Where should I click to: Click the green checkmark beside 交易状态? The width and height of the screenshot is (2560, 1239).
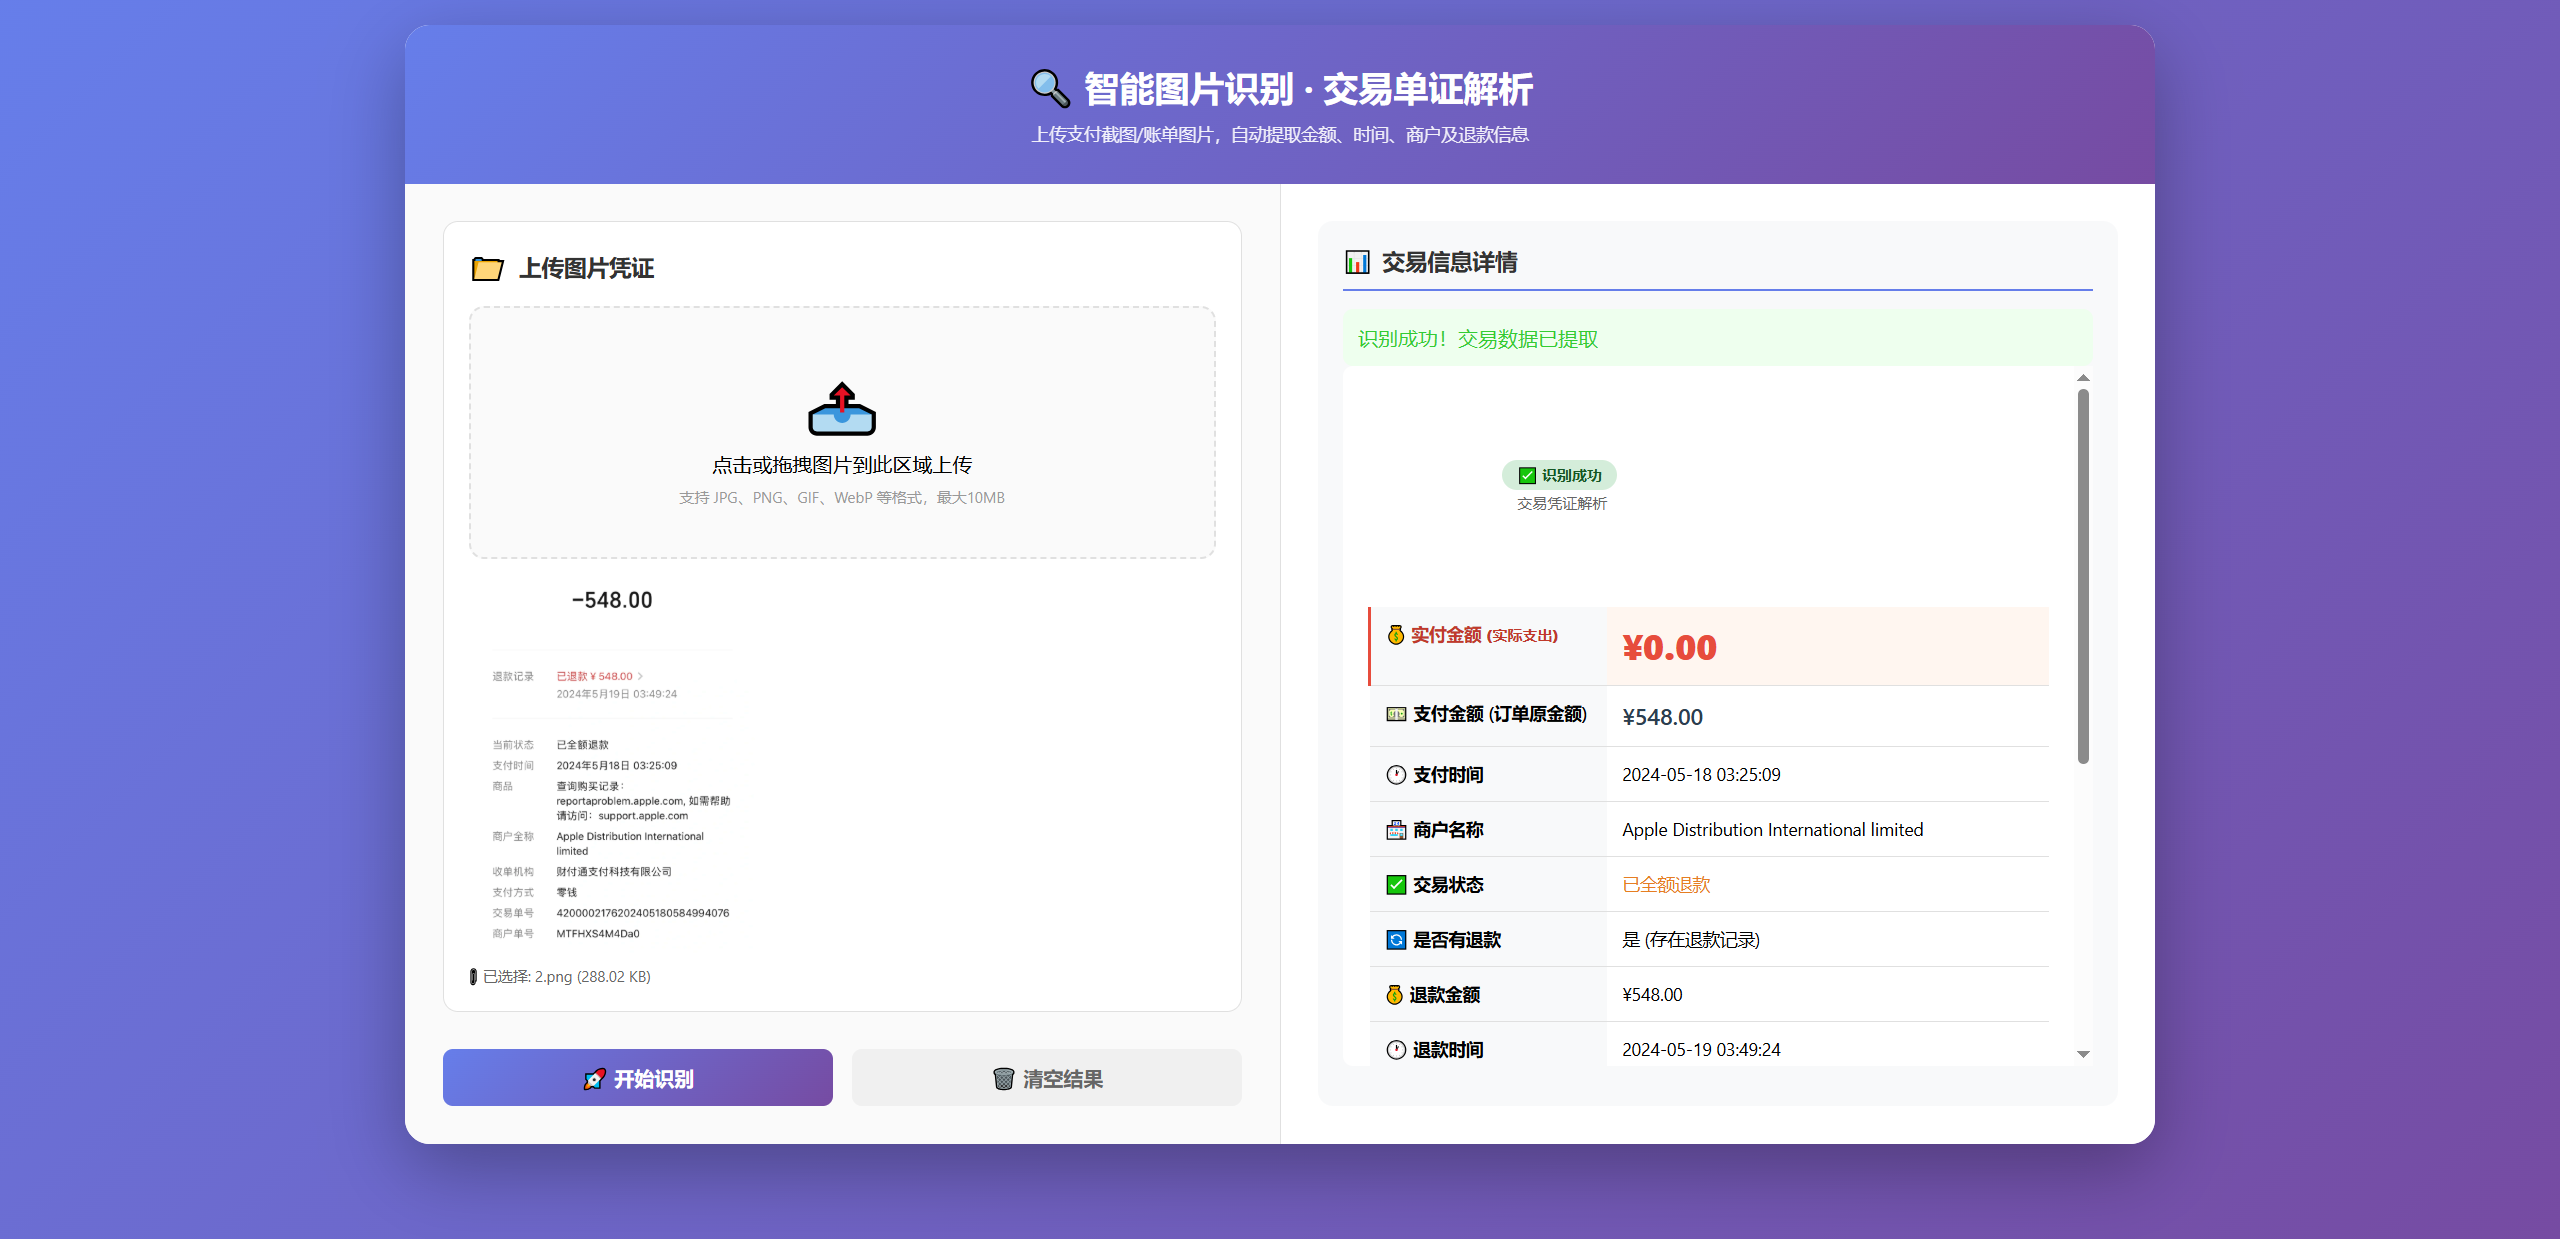pos(1396,885)
